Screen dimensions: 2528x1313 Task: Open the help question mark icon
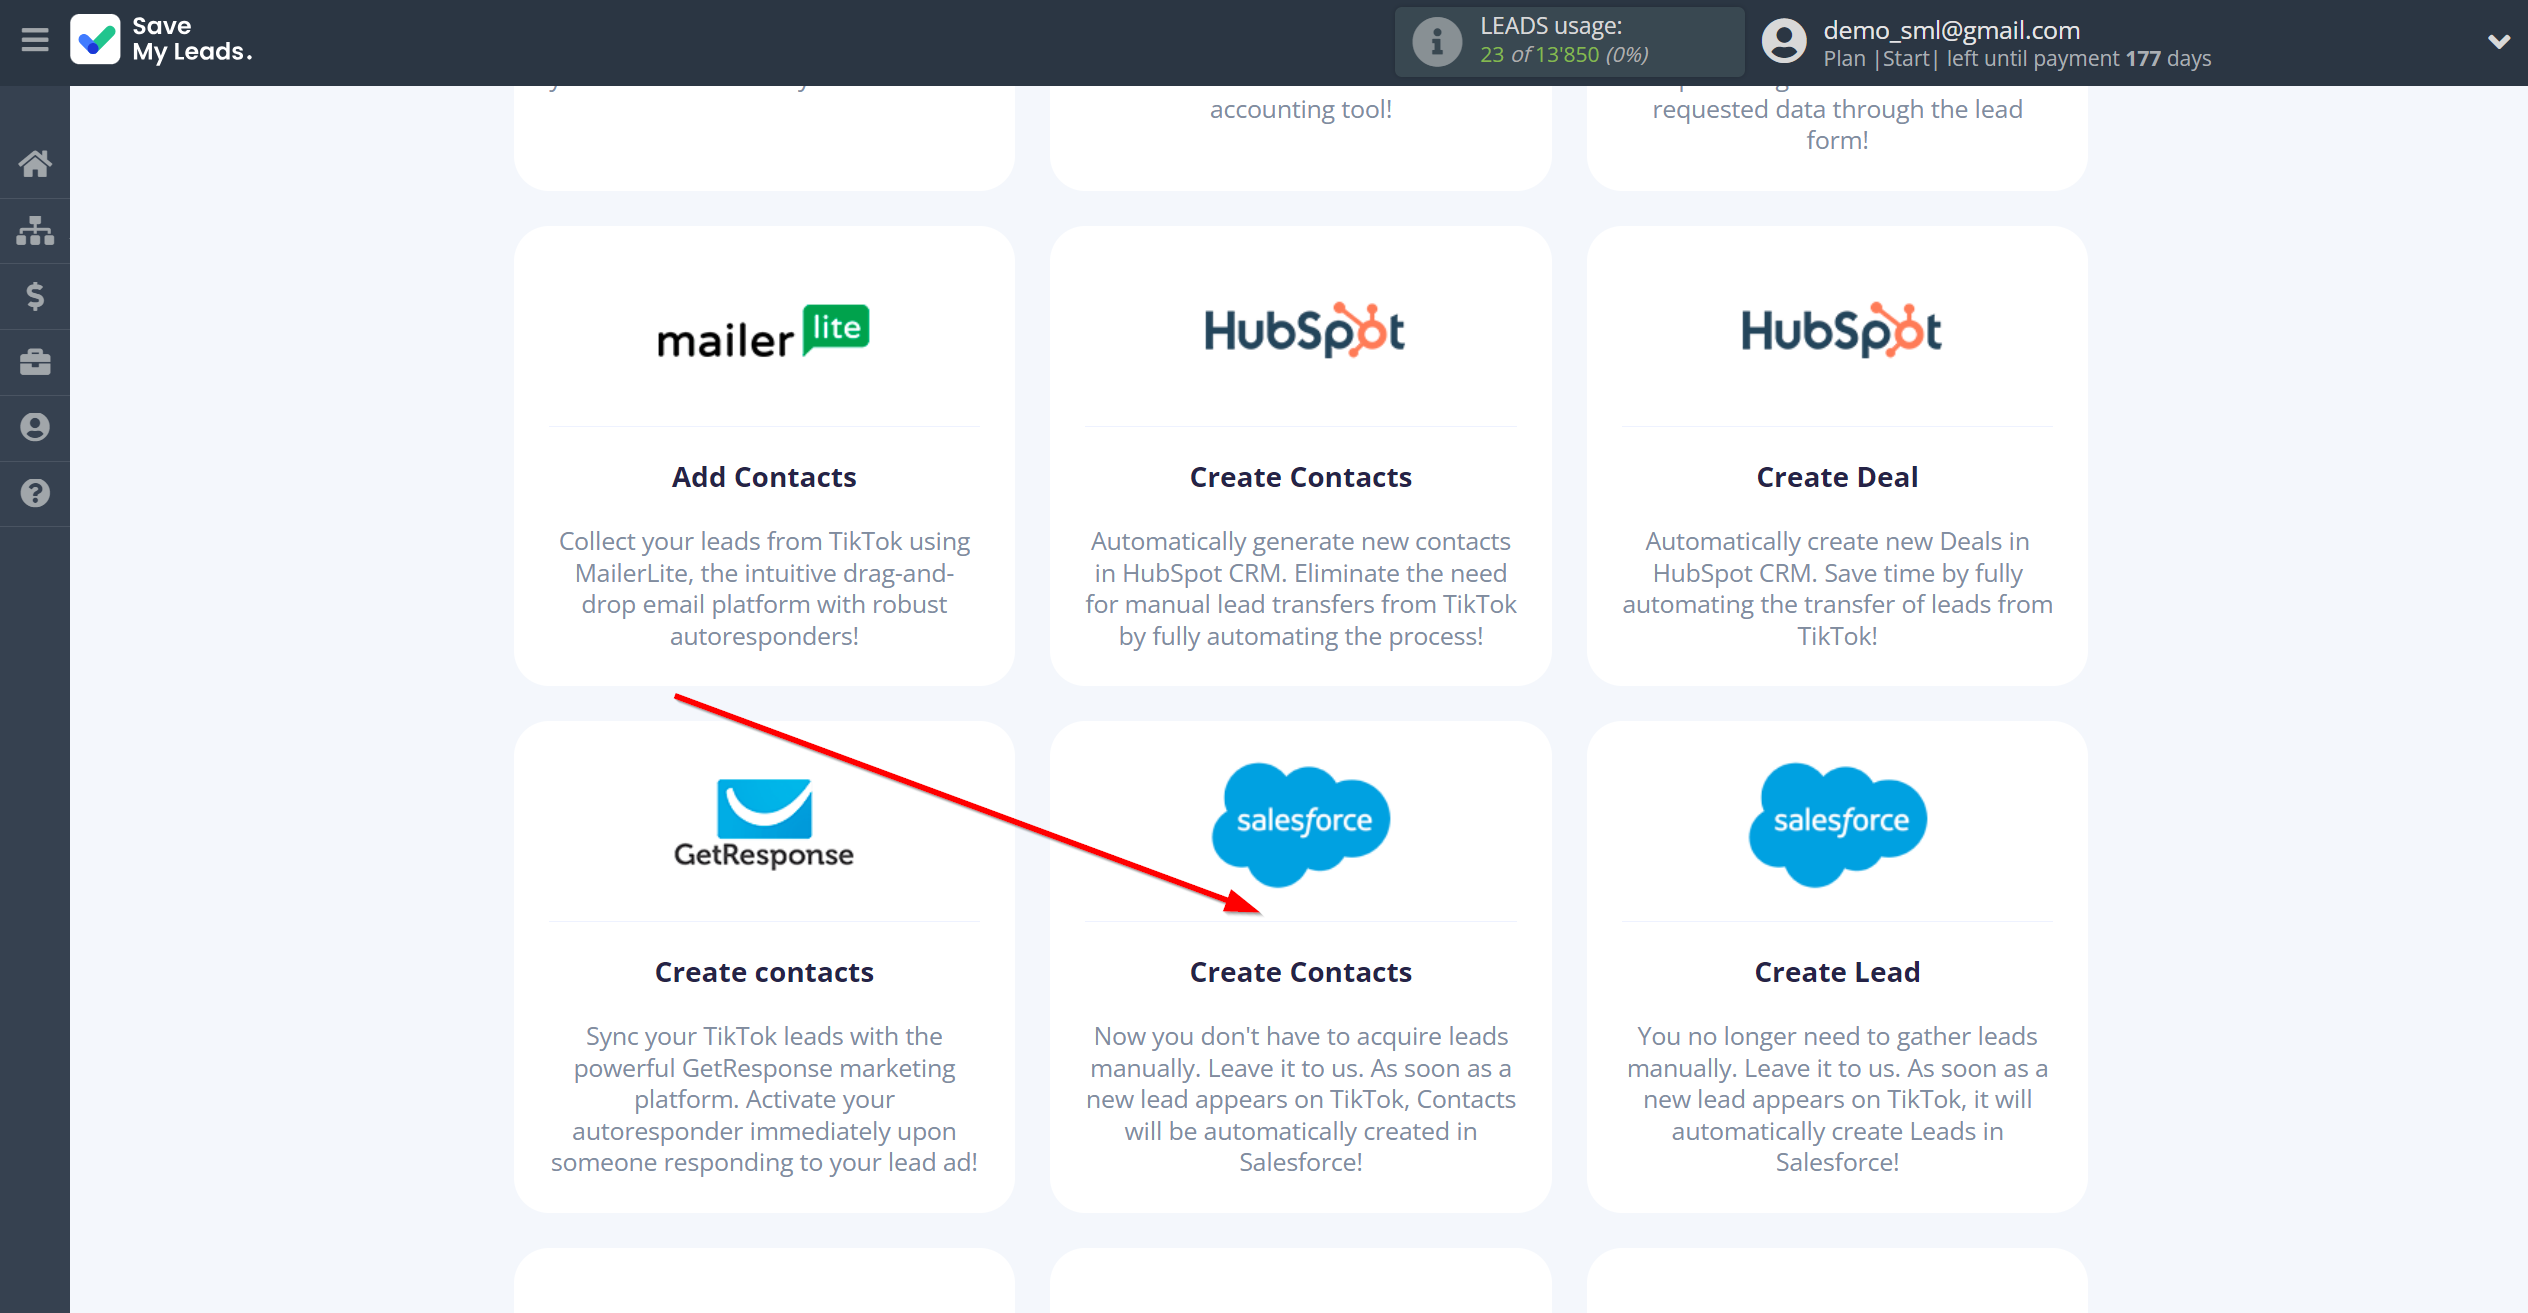pos(35,493)
